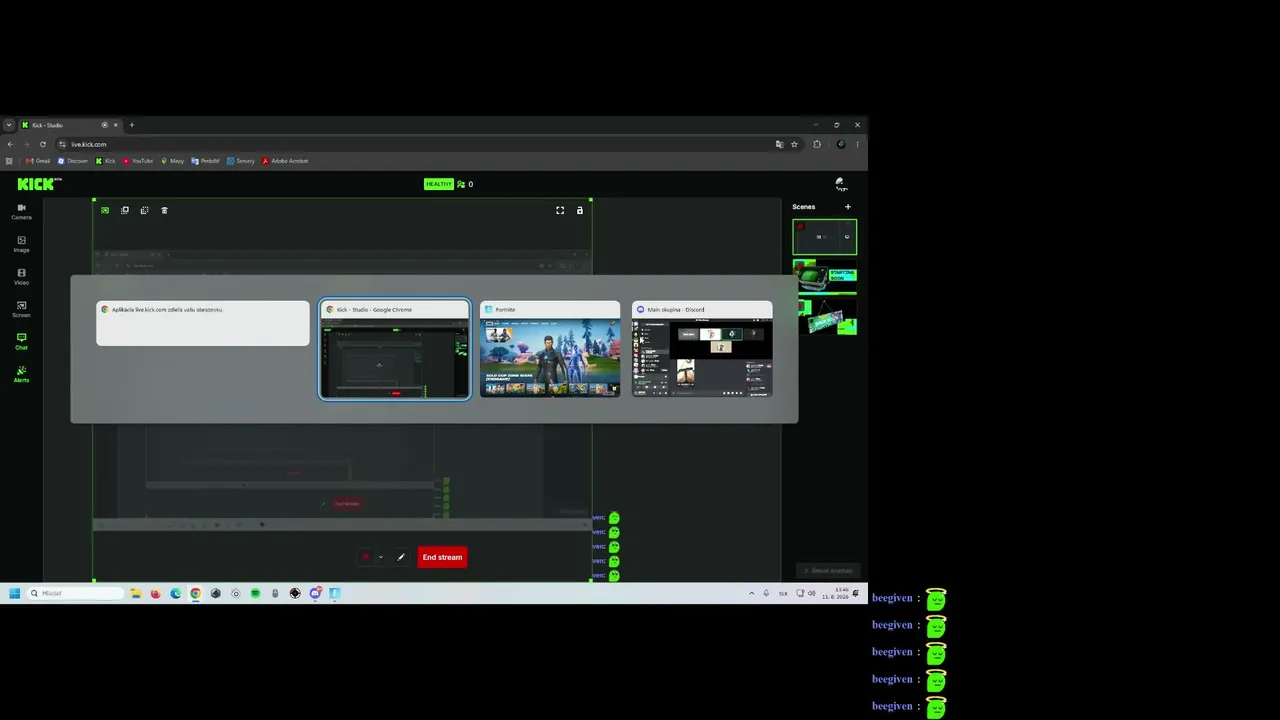Open the Screen share source in sidebar
This screenshot has height=720, width=1280.
click(21, 309)
